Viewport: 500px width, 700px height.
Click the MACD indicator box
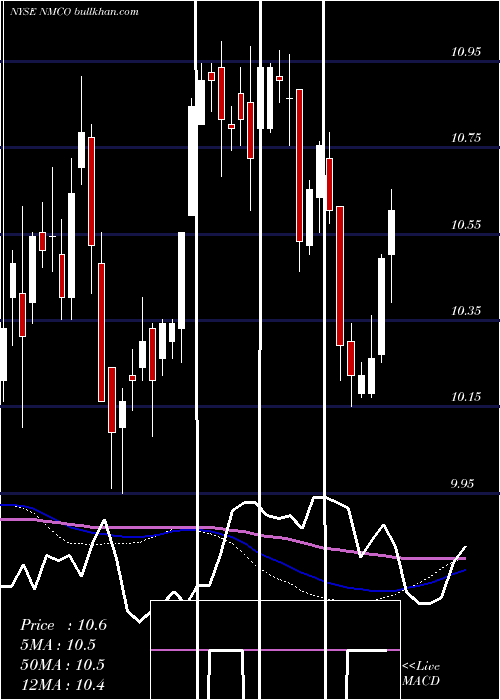click(x=275, y=650)
